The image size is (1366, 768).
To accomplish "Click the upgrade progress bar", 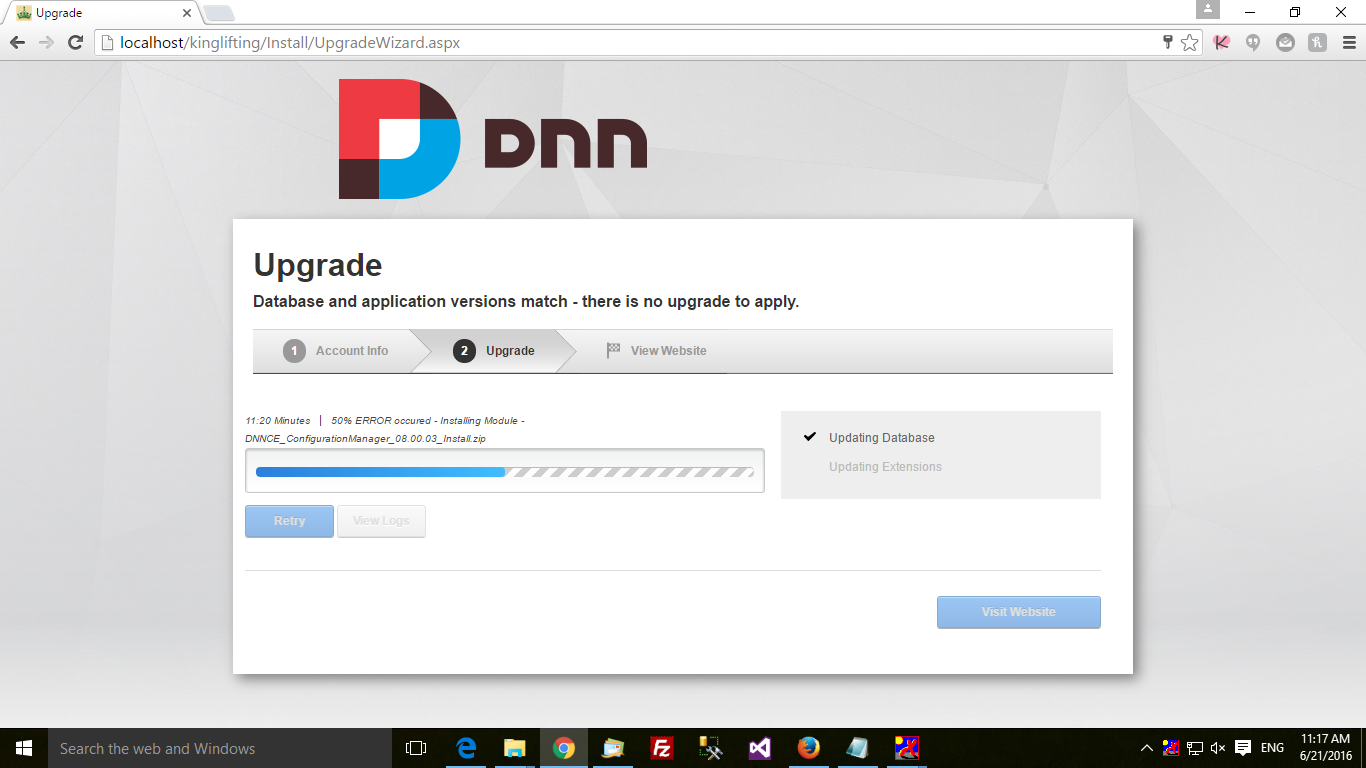I will 505,471.
